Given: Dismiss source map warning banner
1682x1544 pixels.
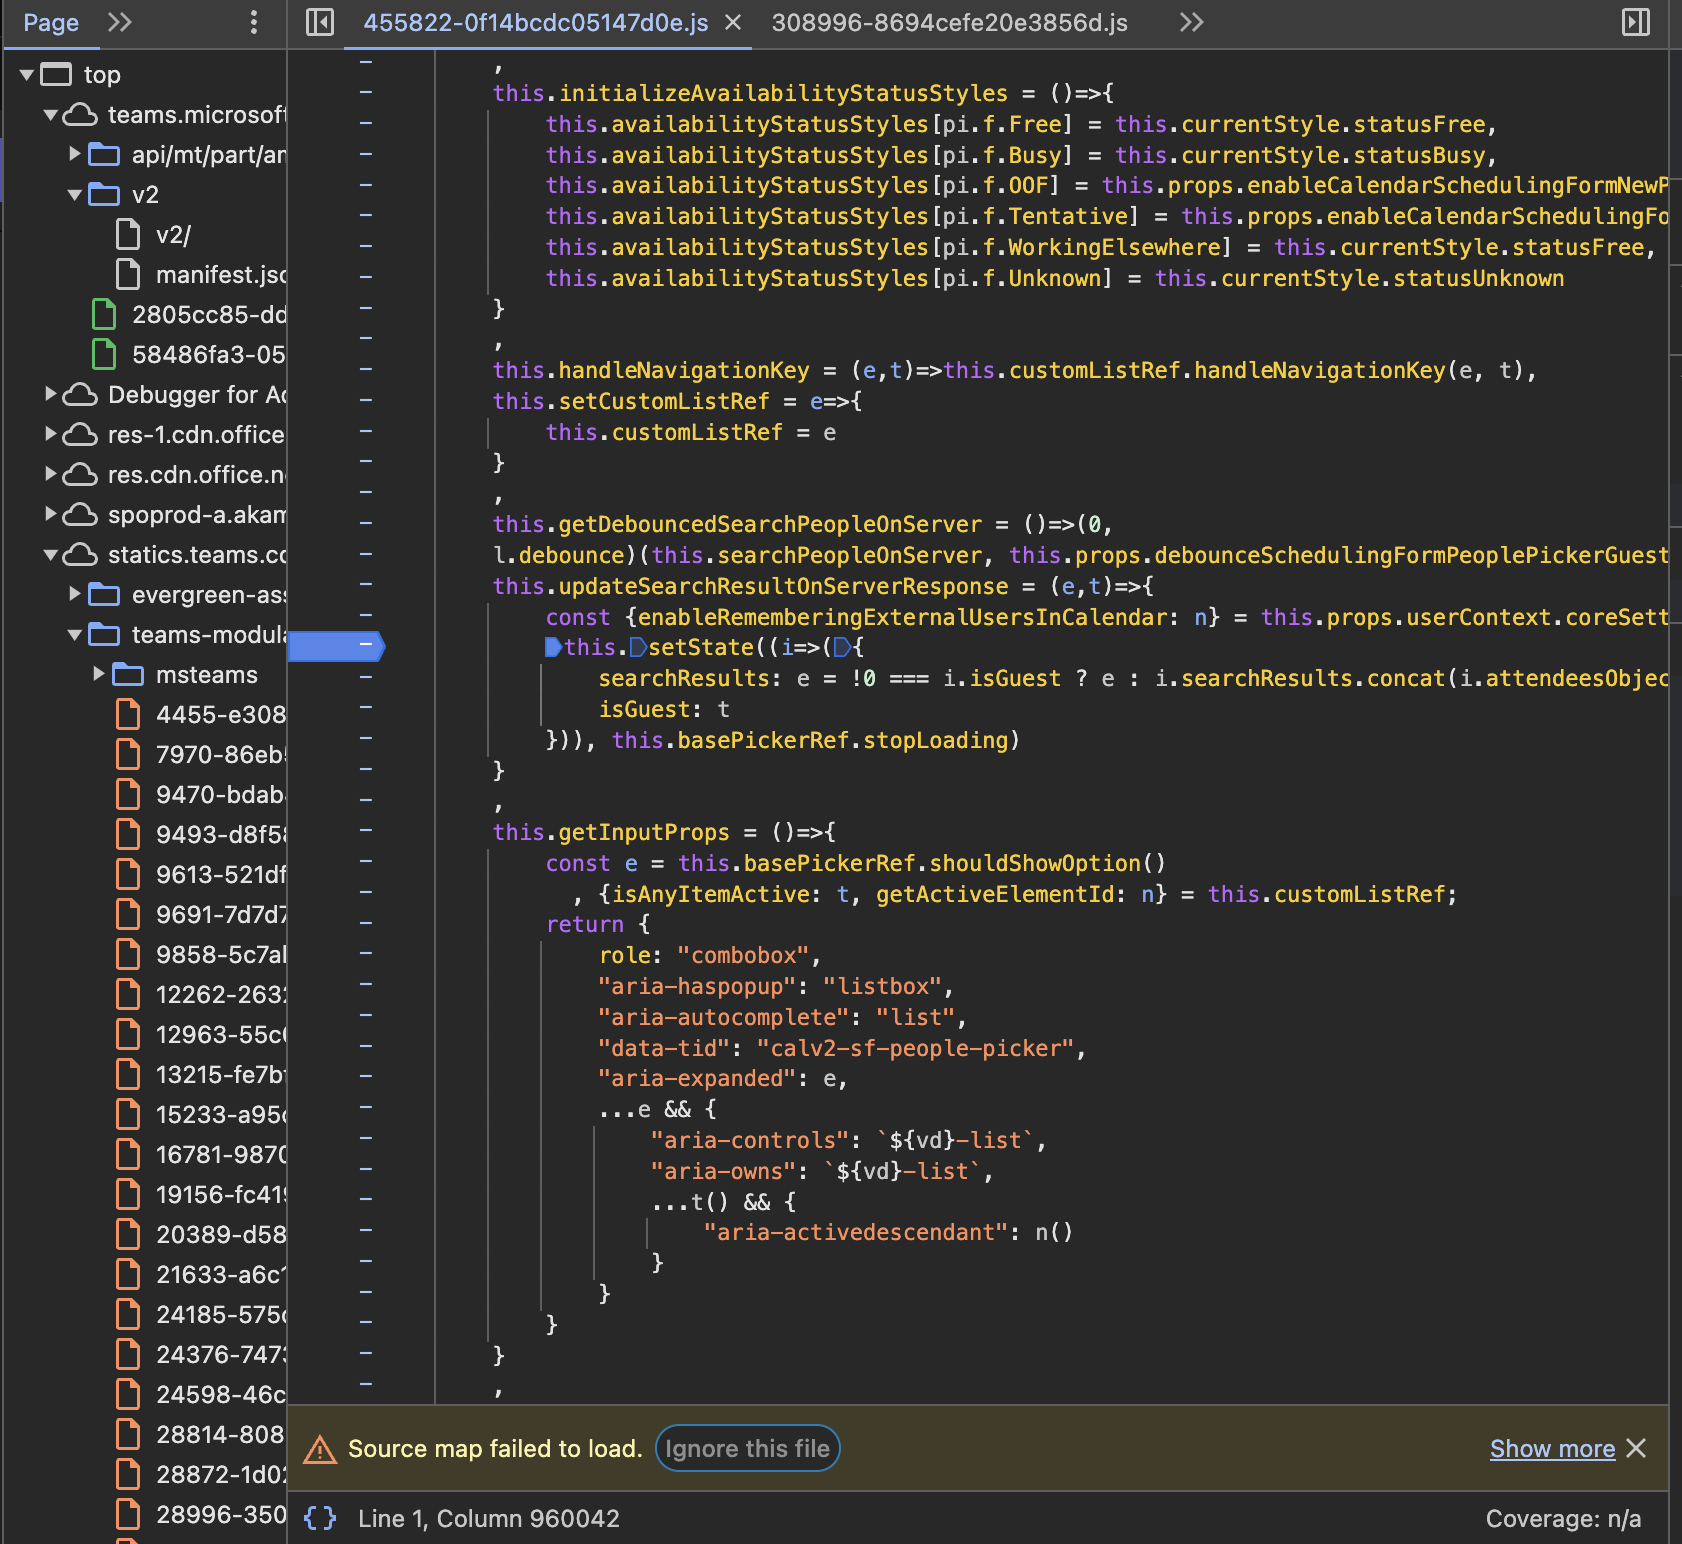Looking at the screenshot, I should pyautogui.click(x=1636, y=1448).
